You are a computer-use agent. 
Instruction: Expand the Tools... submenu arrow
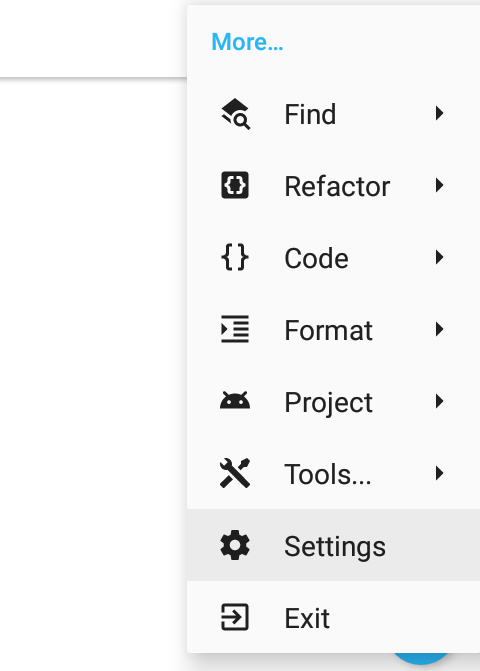coord(439,473)
